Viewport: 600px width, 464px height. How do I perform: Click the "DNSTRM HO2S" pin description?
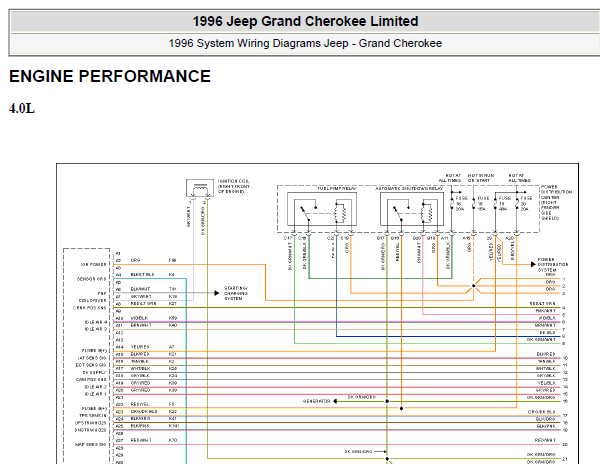(90, 430)
